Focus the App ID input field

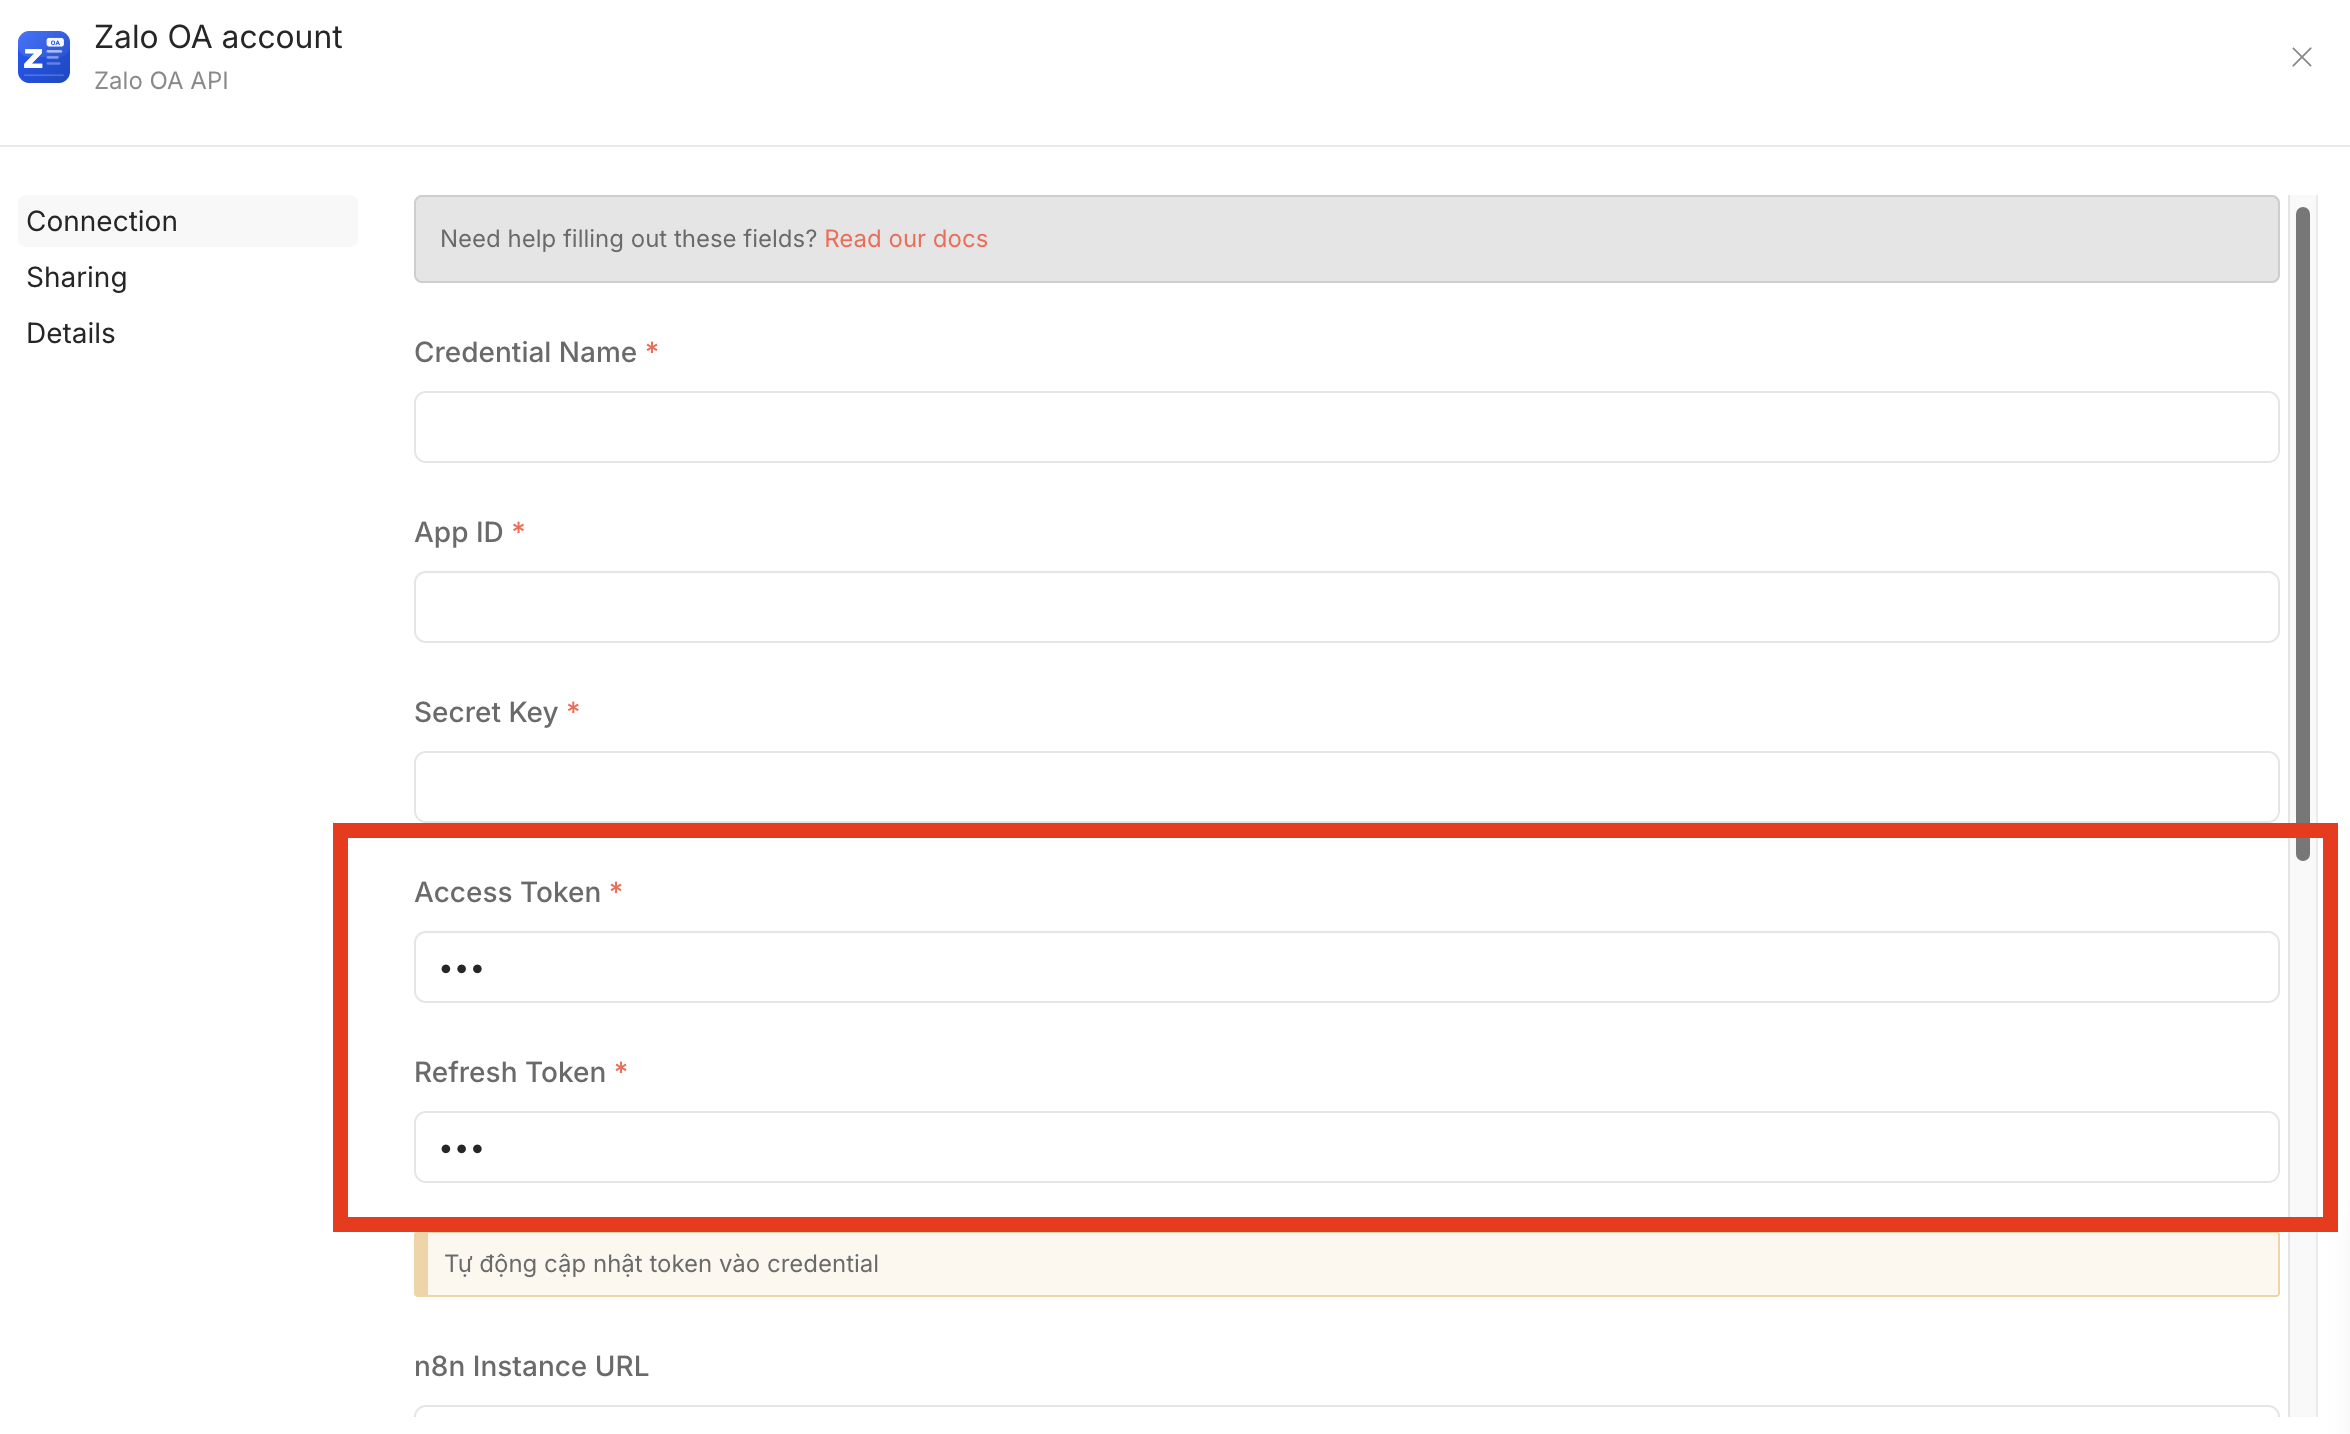1347,607
